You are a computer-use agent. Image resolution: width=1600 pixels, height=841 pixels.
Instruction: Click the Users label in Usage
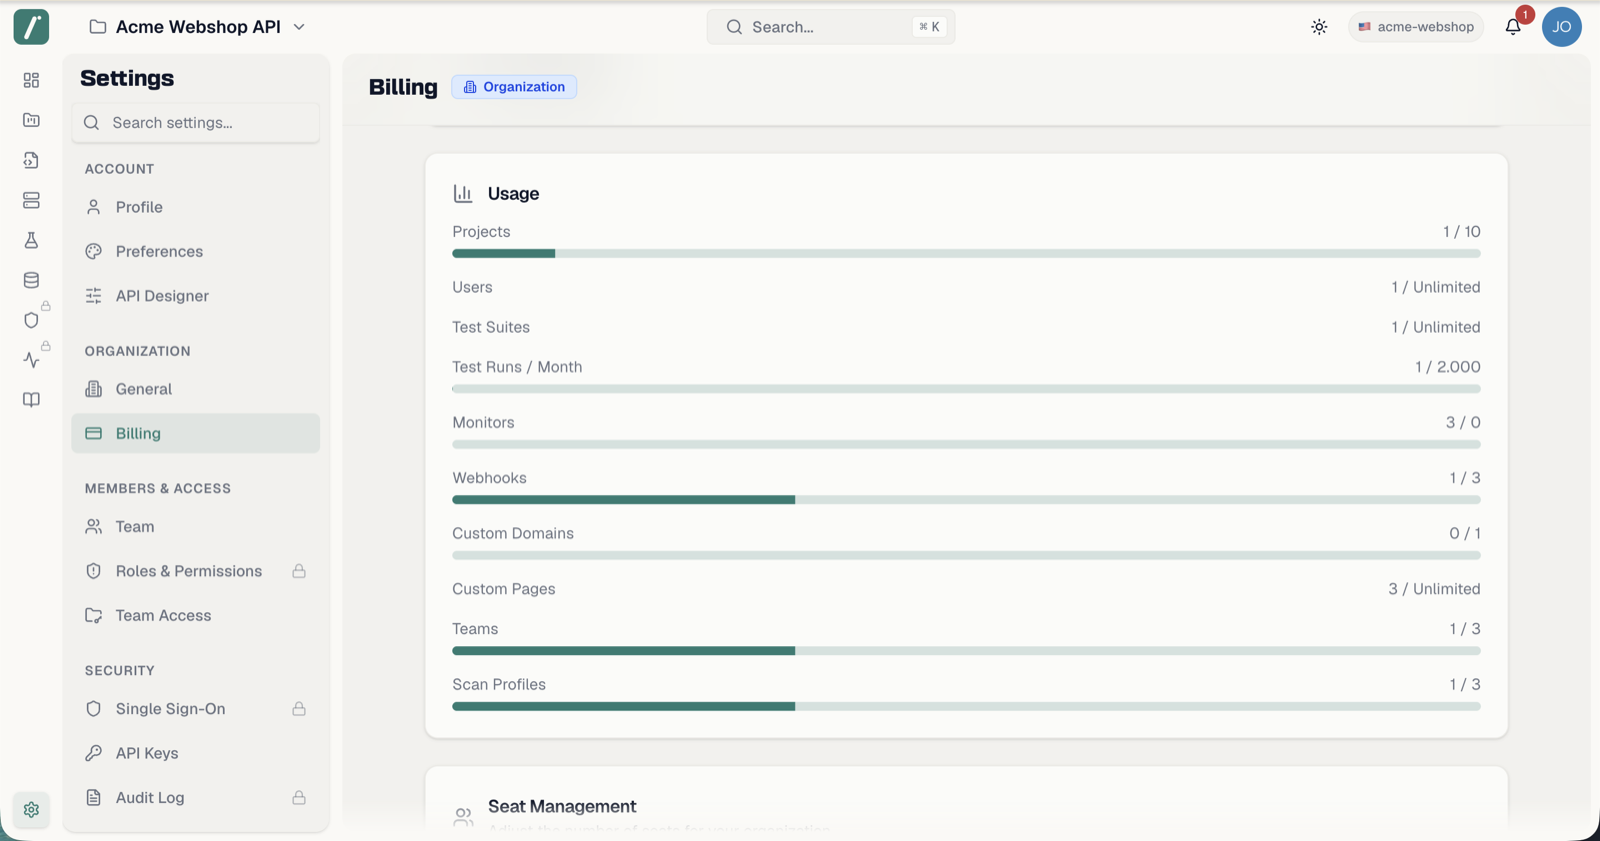pyautogui.click(x=472, y=287)
